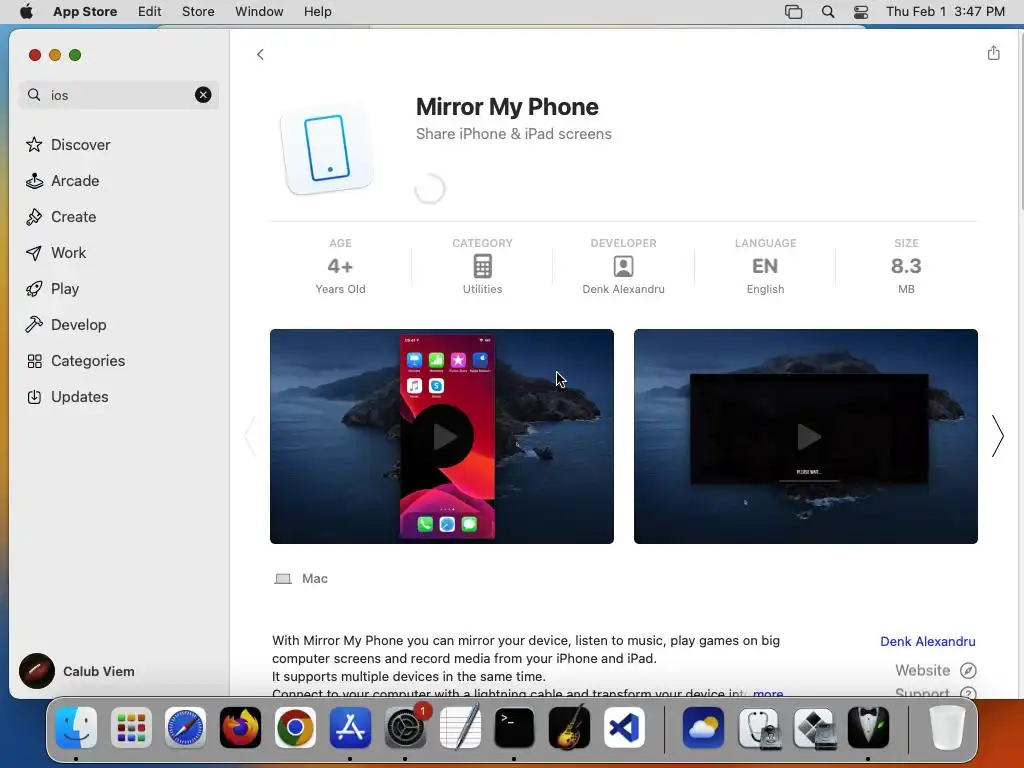
Task: Open Disk Utility from the Dock
Action: [x=759, y=727]
